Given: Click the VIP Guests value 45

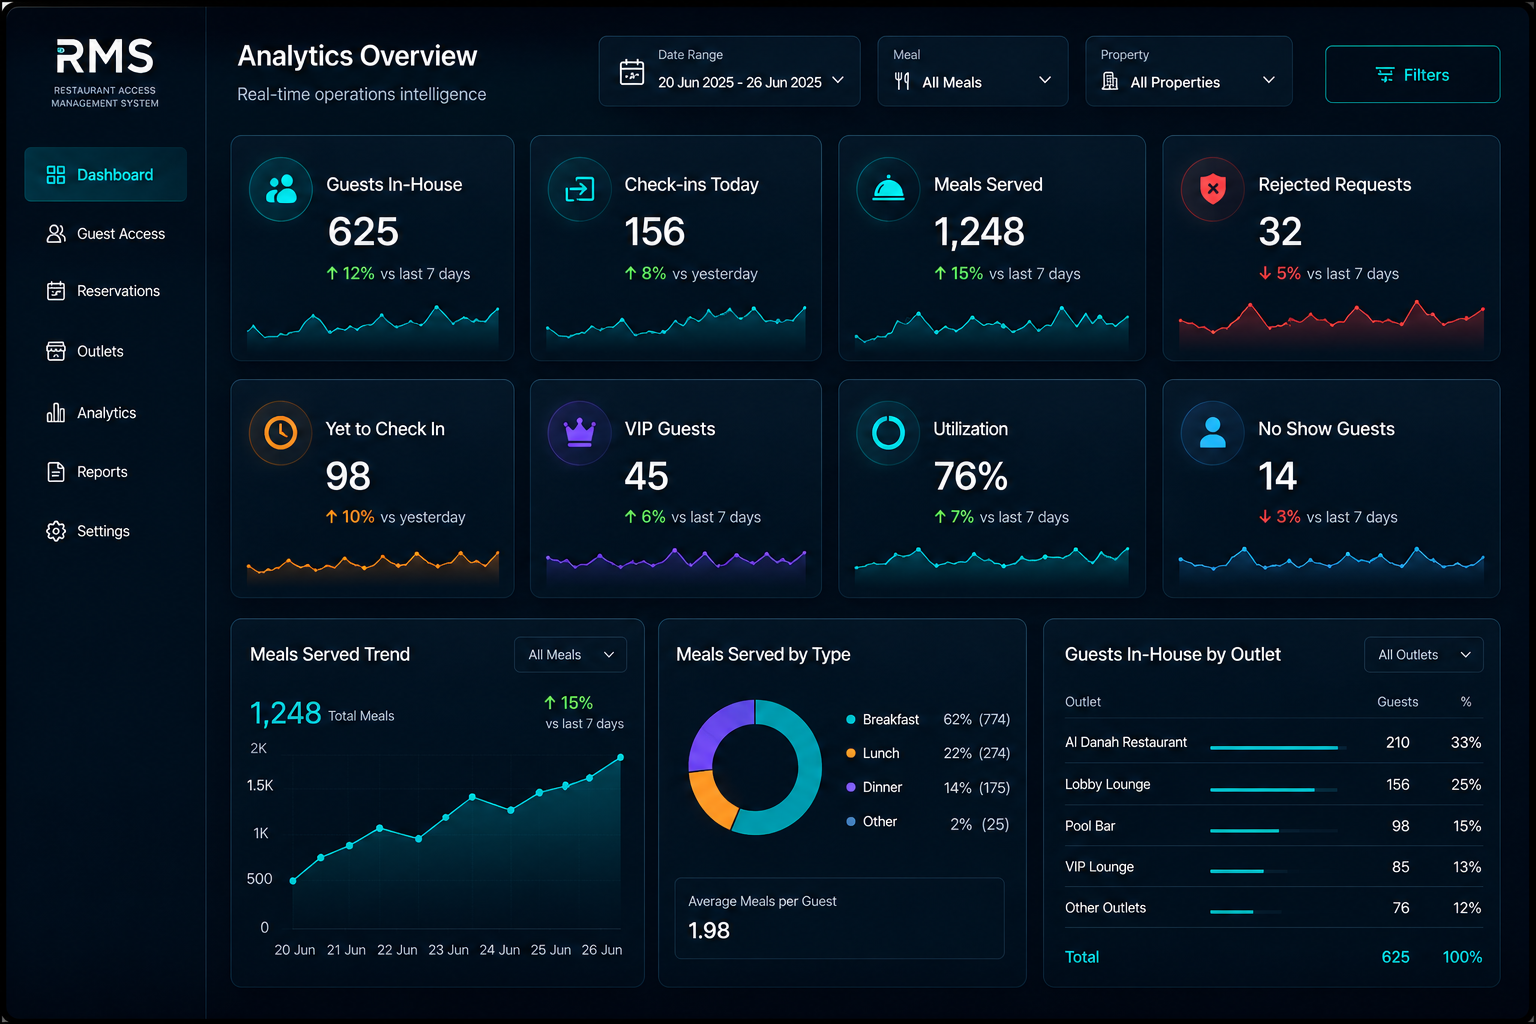Looking at the screenshot, I should pyautogui.click(x=646, y=476).
